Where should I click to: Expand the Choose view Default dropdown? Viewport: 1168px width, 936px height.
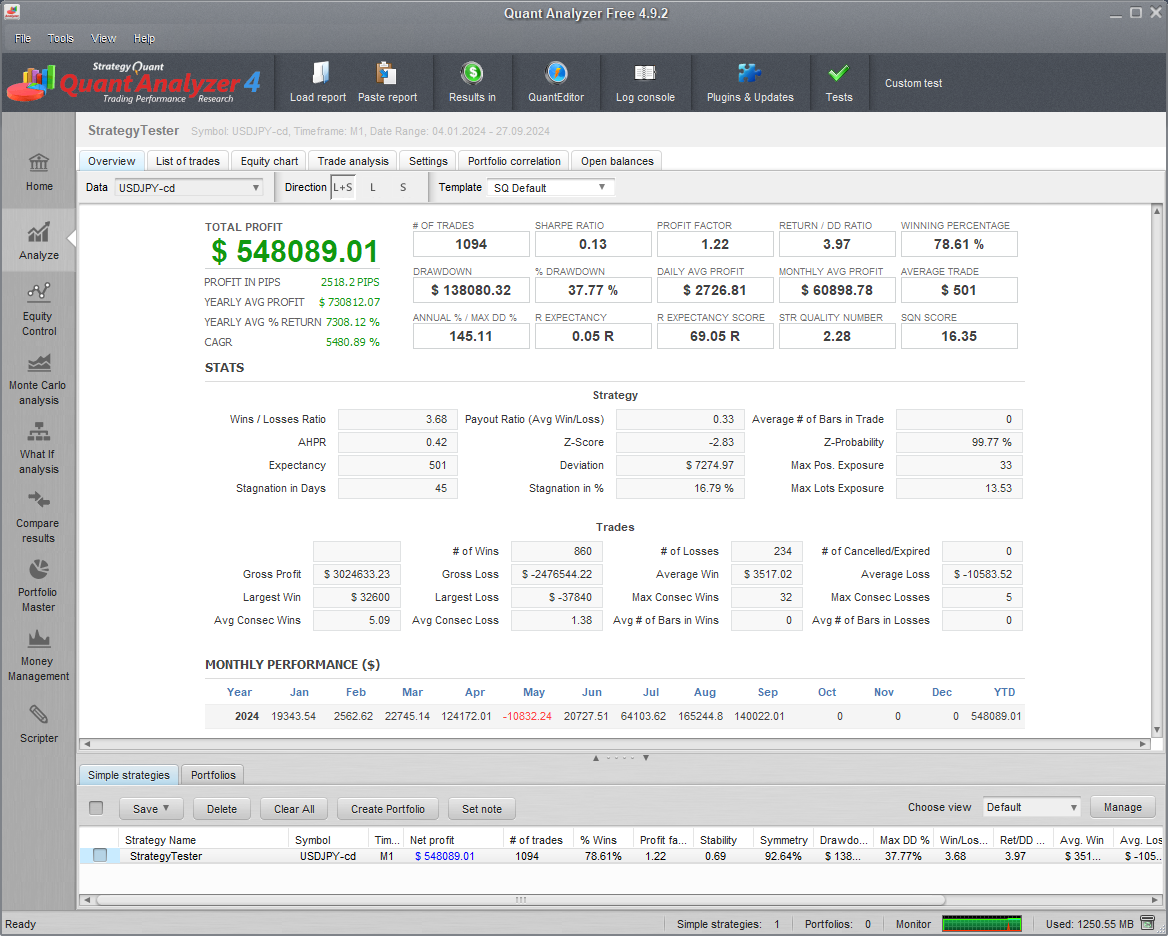[x=1032, y=807]
